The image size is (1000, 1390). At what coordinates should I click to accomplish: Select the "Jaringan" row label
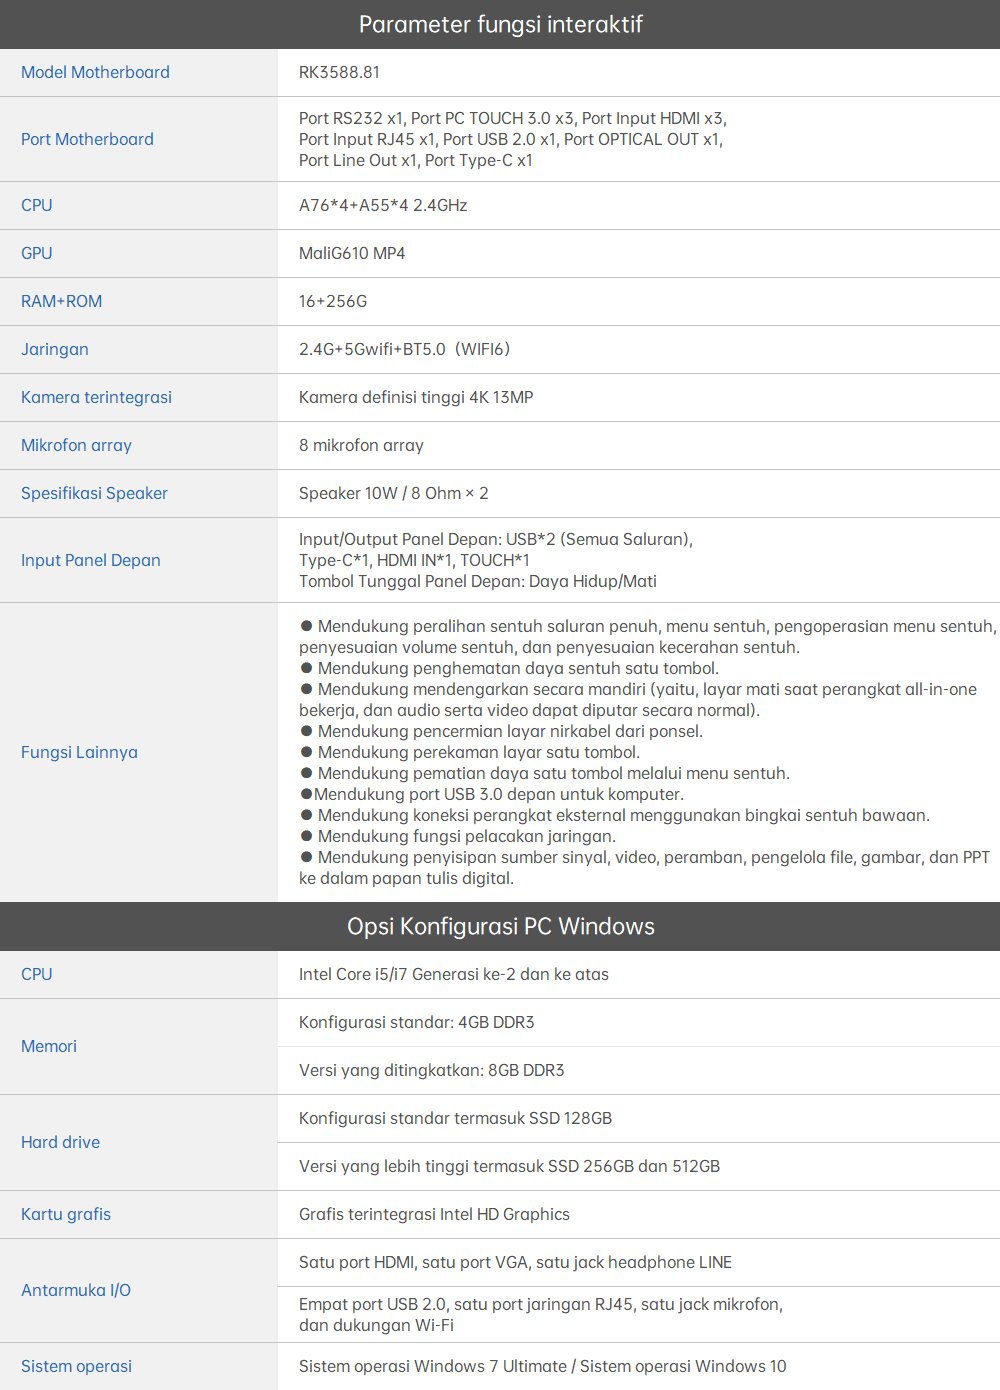pyautogui.click(x=55, y=349)
